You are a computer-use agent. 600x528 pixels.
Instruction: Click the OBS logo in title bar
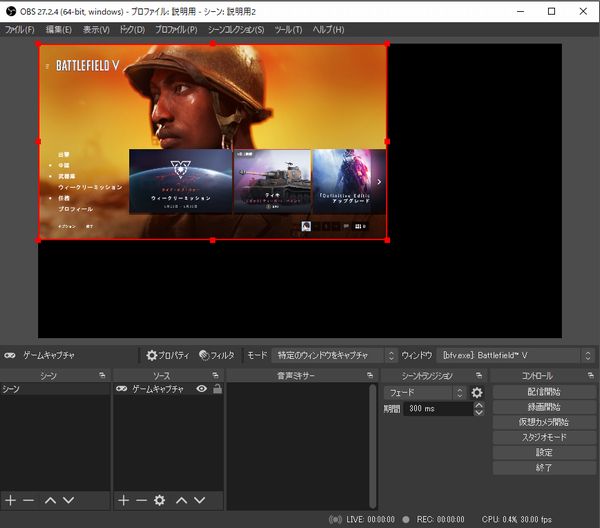point(11,11)
